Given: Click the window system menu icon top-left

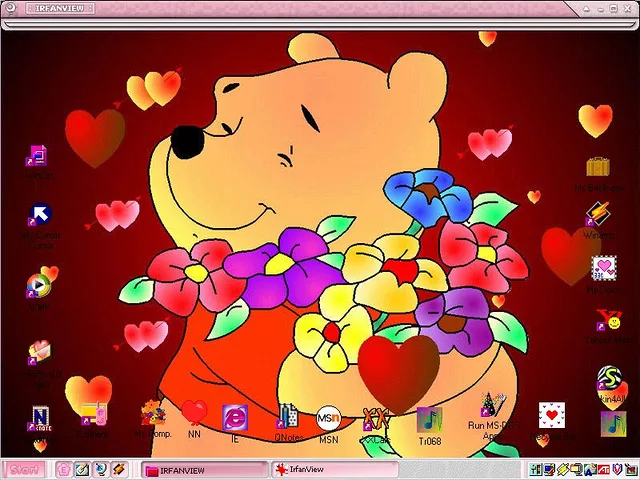Looking at the screenshot, I should [x=11, y=8].
